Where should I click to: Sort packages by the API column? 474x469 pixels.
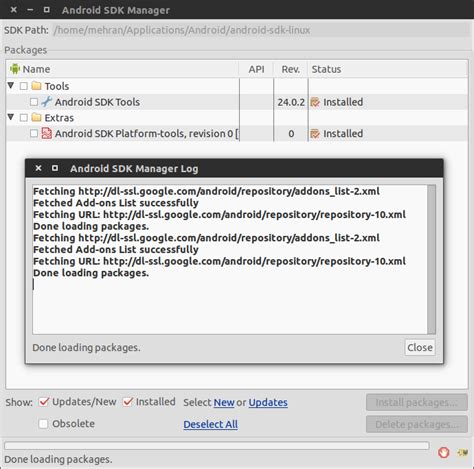[256, 69]
